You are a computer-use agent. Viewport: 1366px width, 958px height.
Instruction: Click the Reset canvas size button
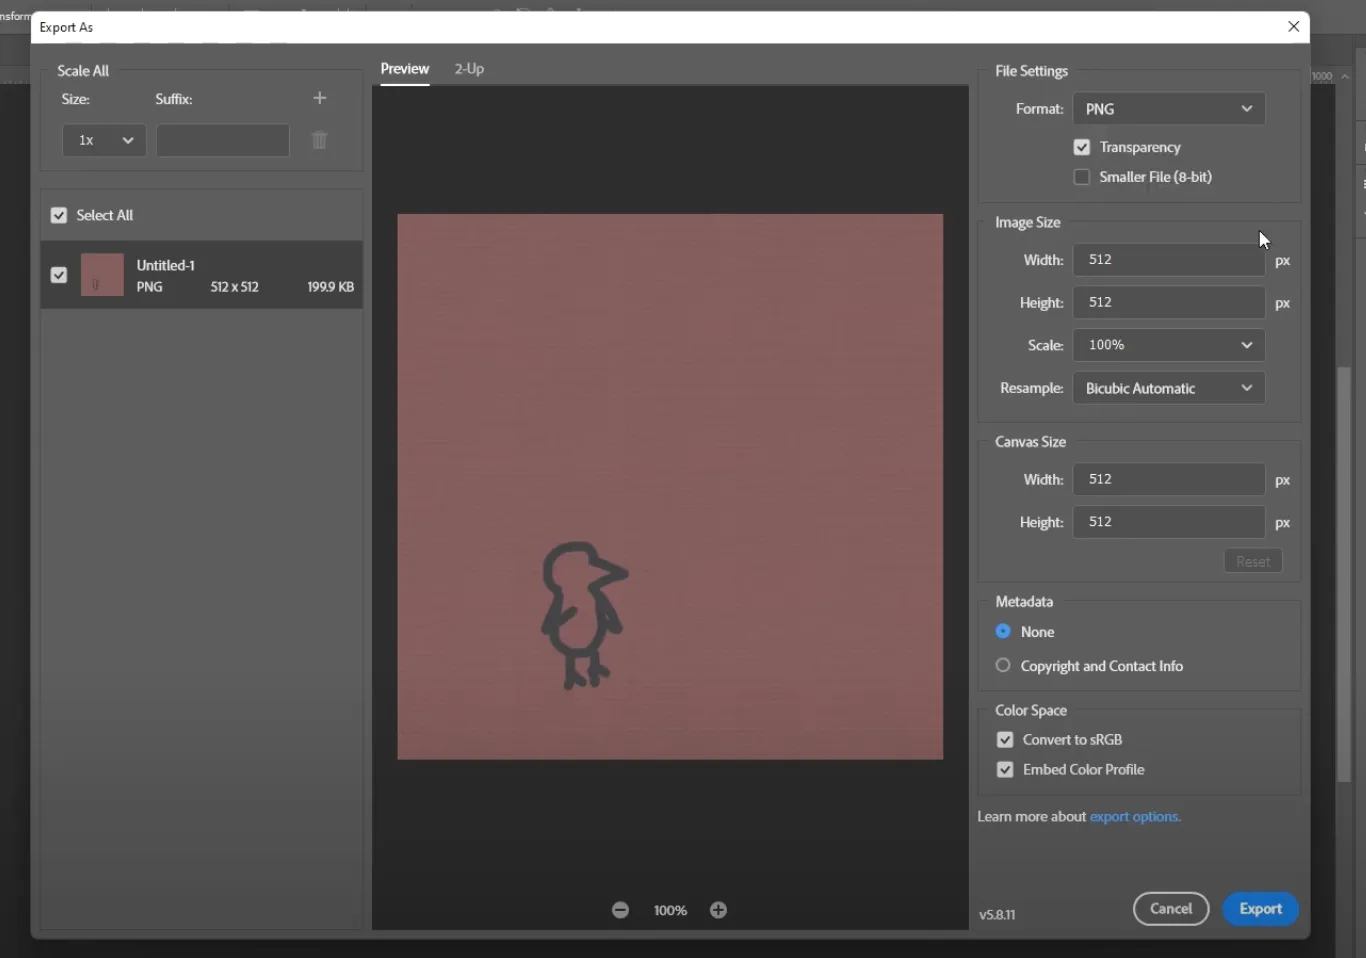coord(1253,562)
